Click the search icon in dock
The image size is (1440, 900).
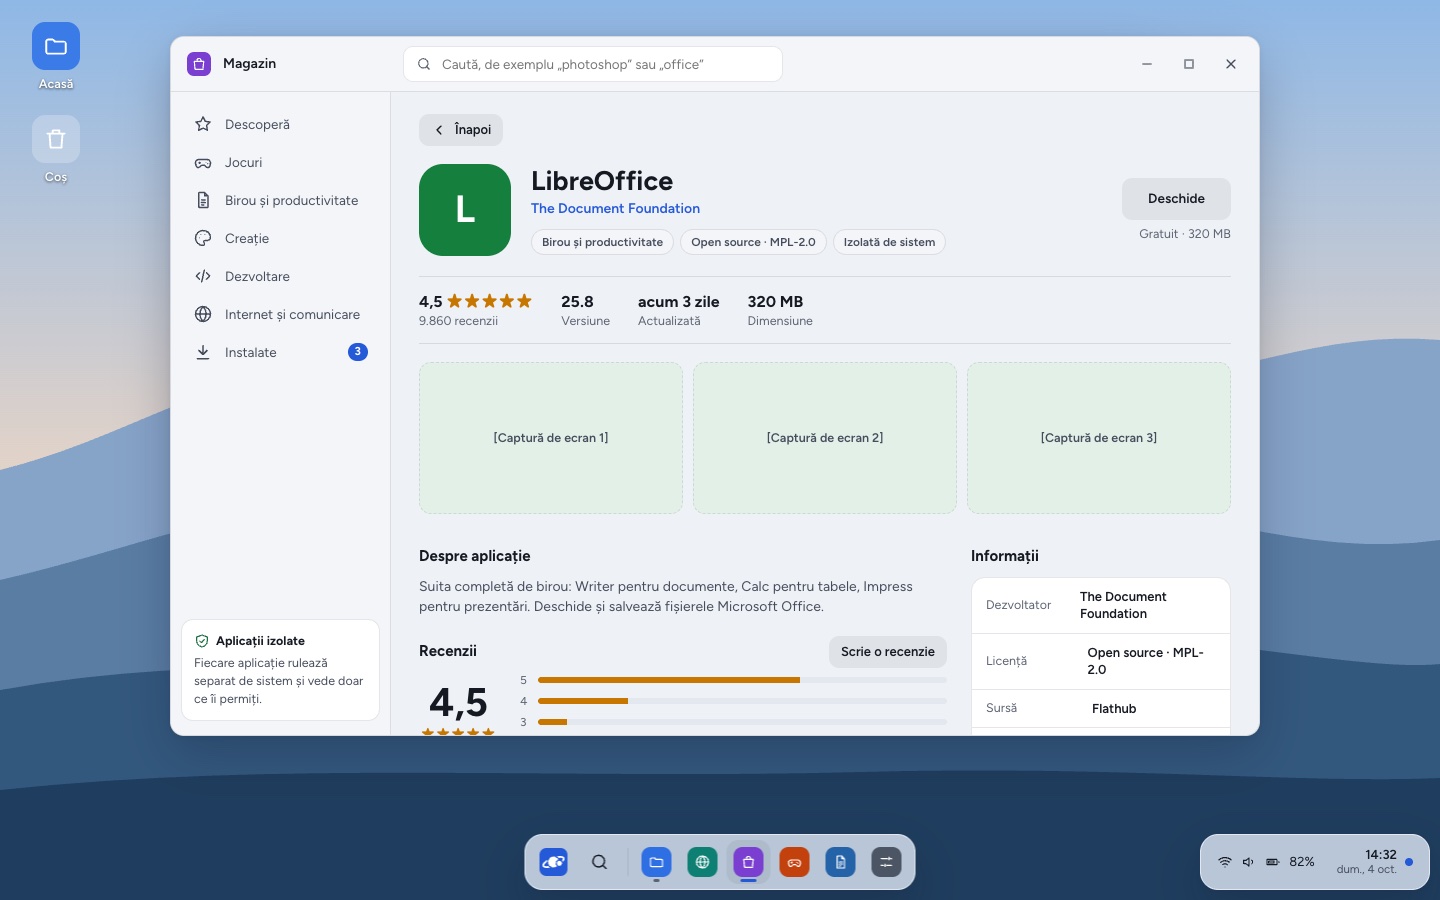[599, 862]
